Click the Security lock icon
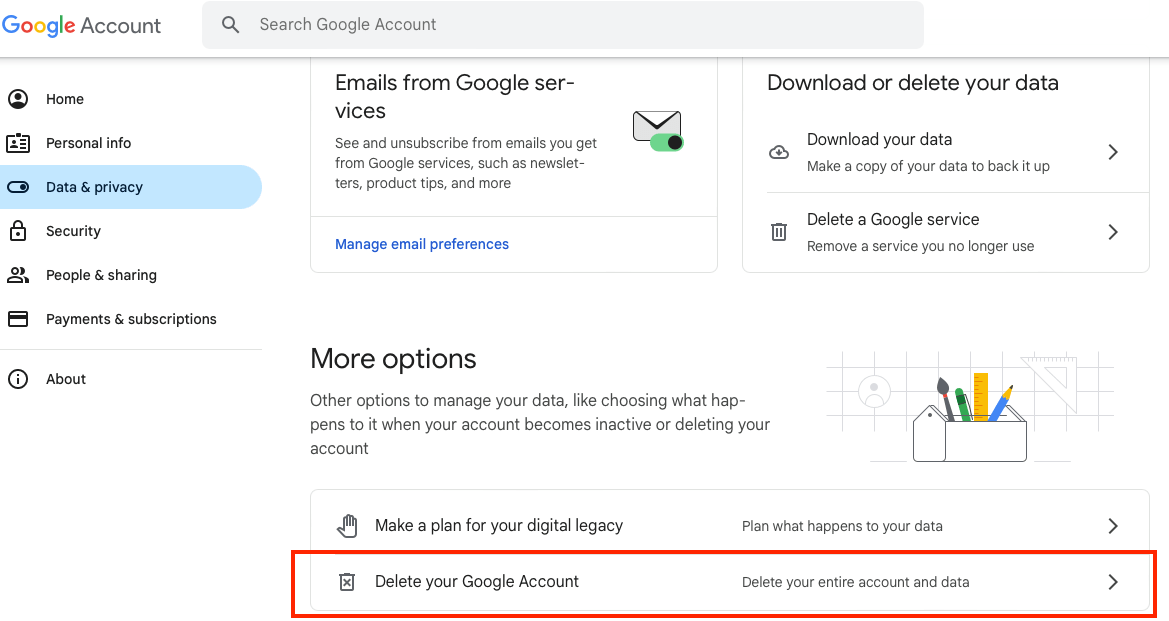Viewport: 1169px width, 621px height. [x=18, y=230]
